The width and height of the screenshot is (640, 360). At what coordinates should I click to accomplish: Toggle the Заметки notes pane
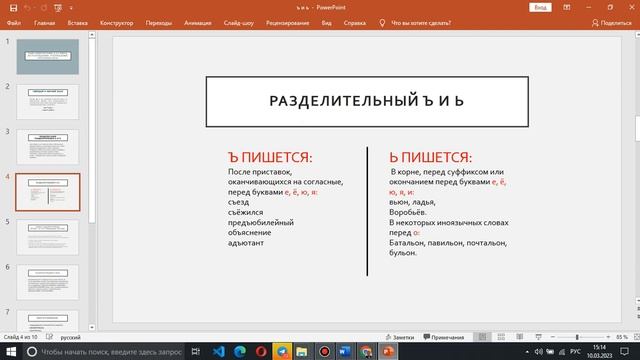(400, 337)
